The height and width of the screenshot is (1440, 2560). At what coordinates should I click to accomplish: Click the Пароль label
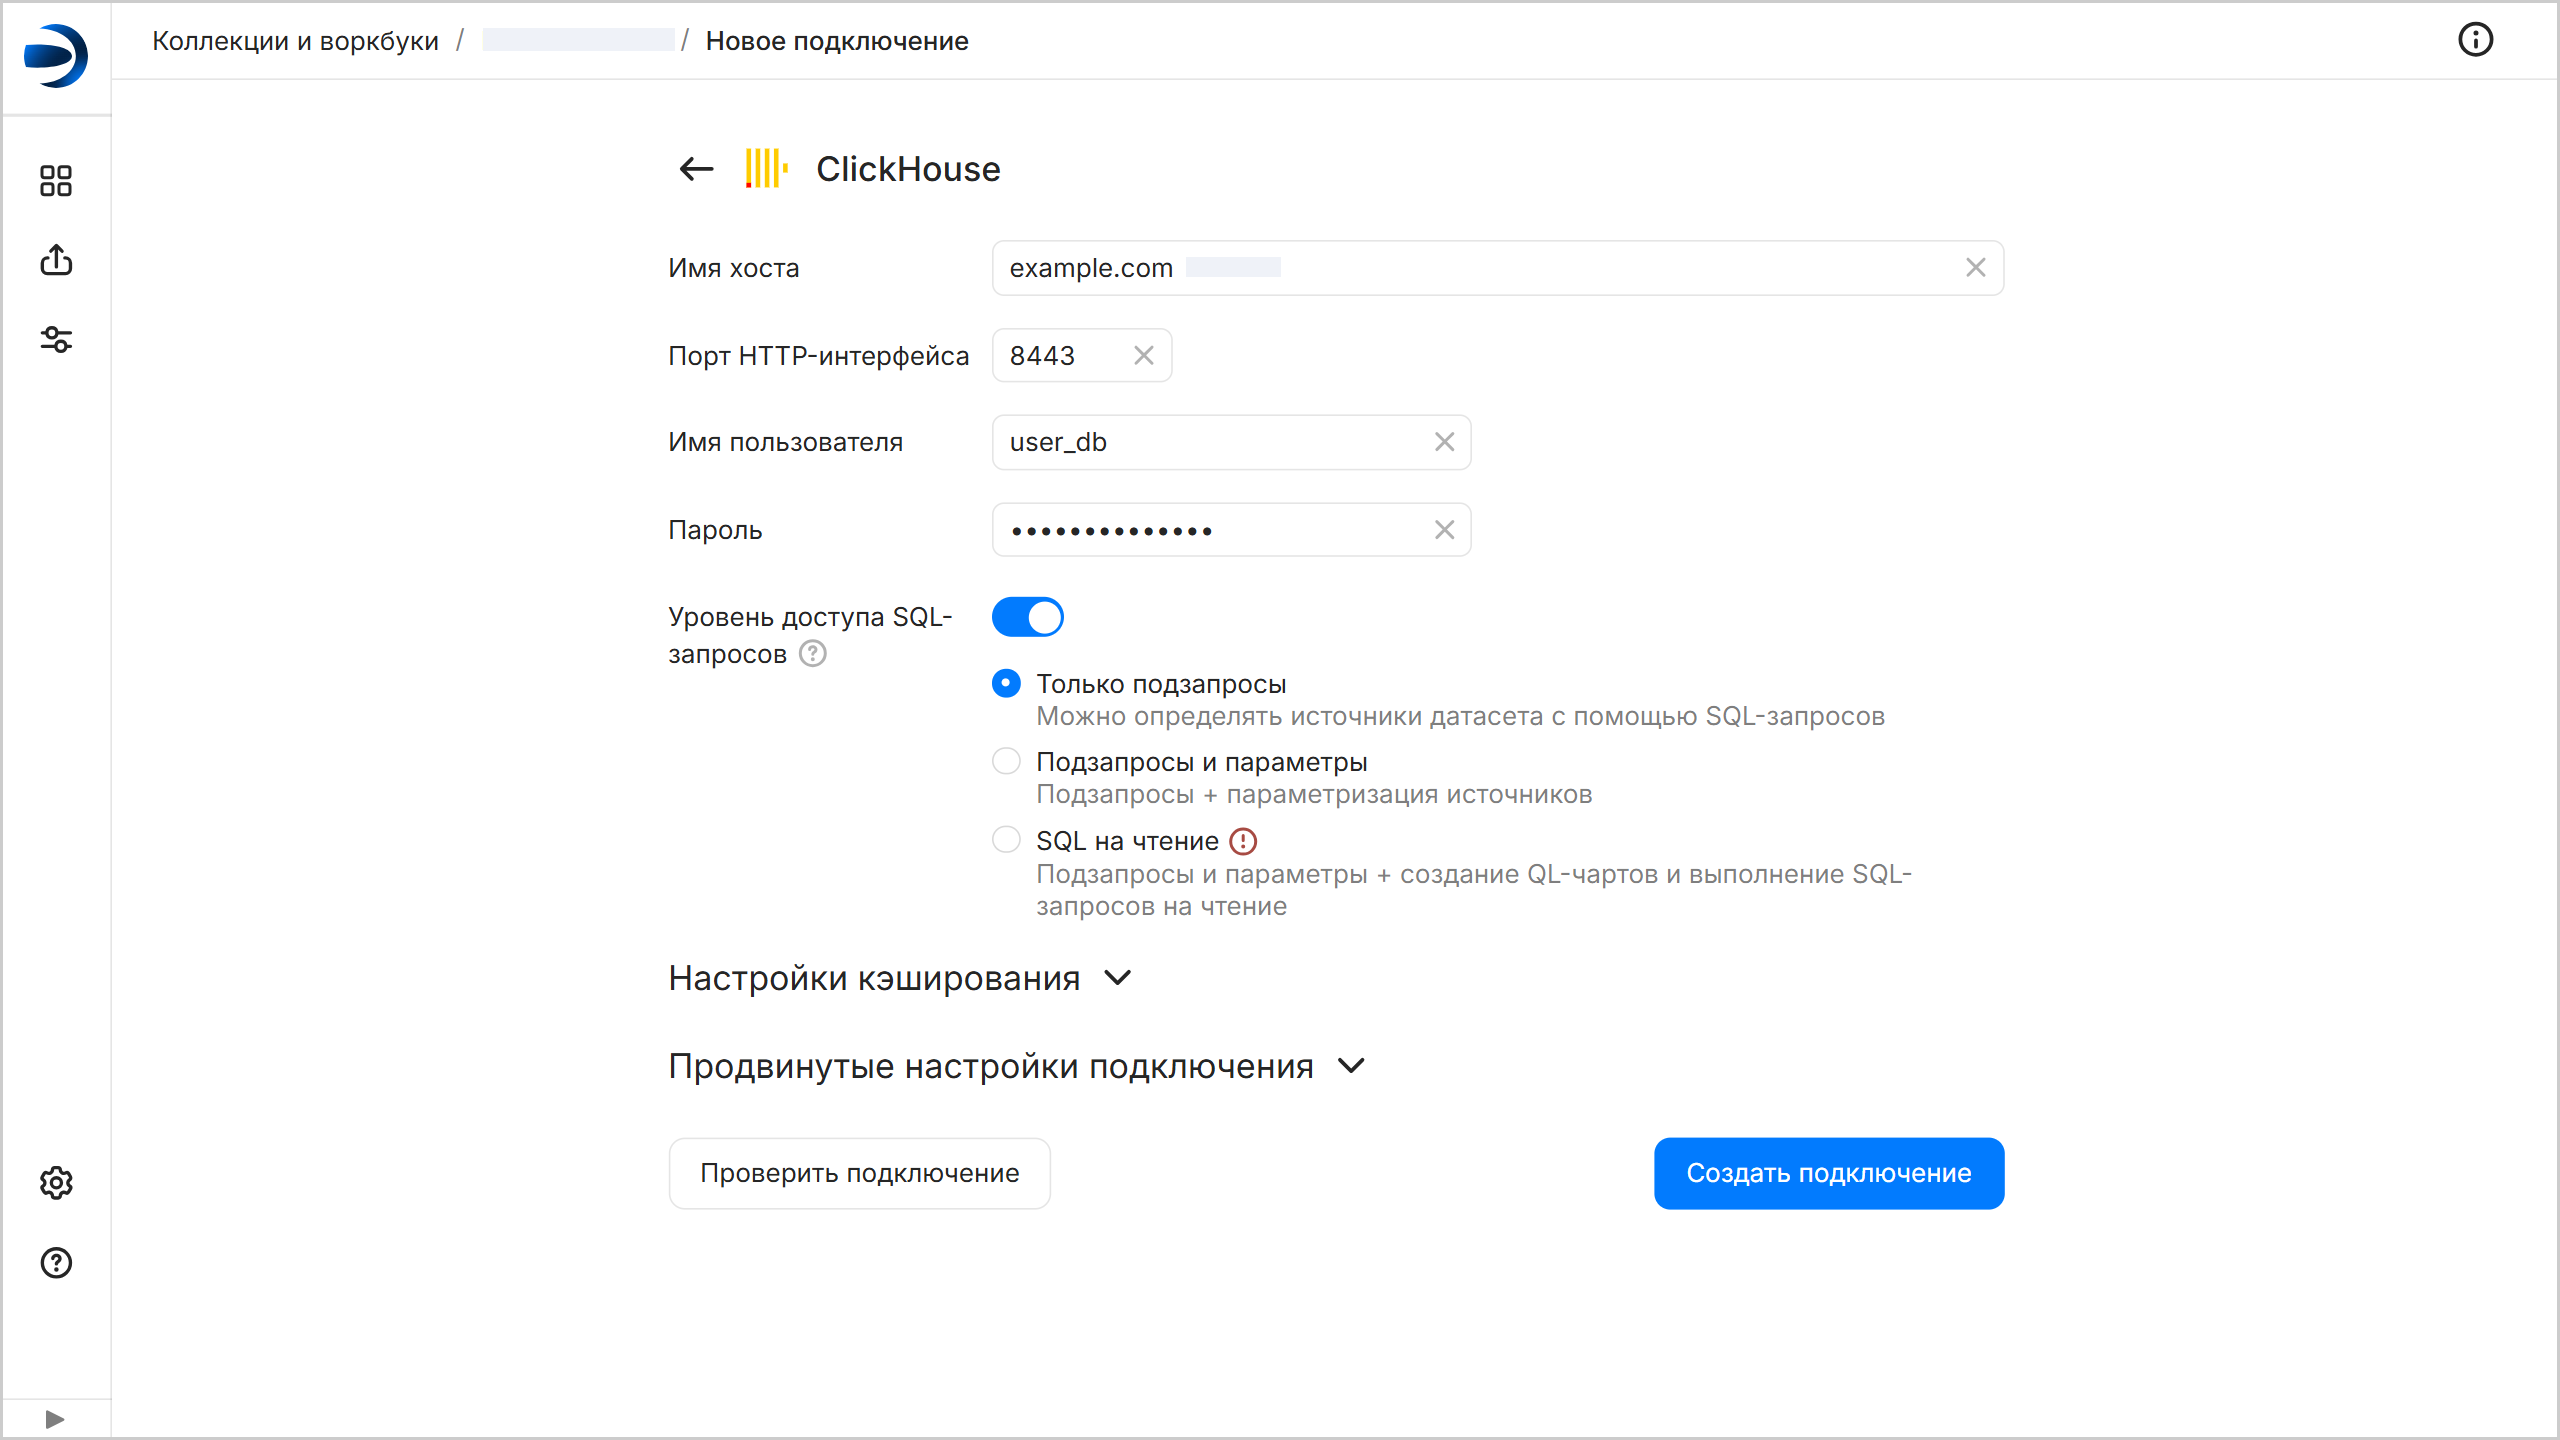pos(715,530)
